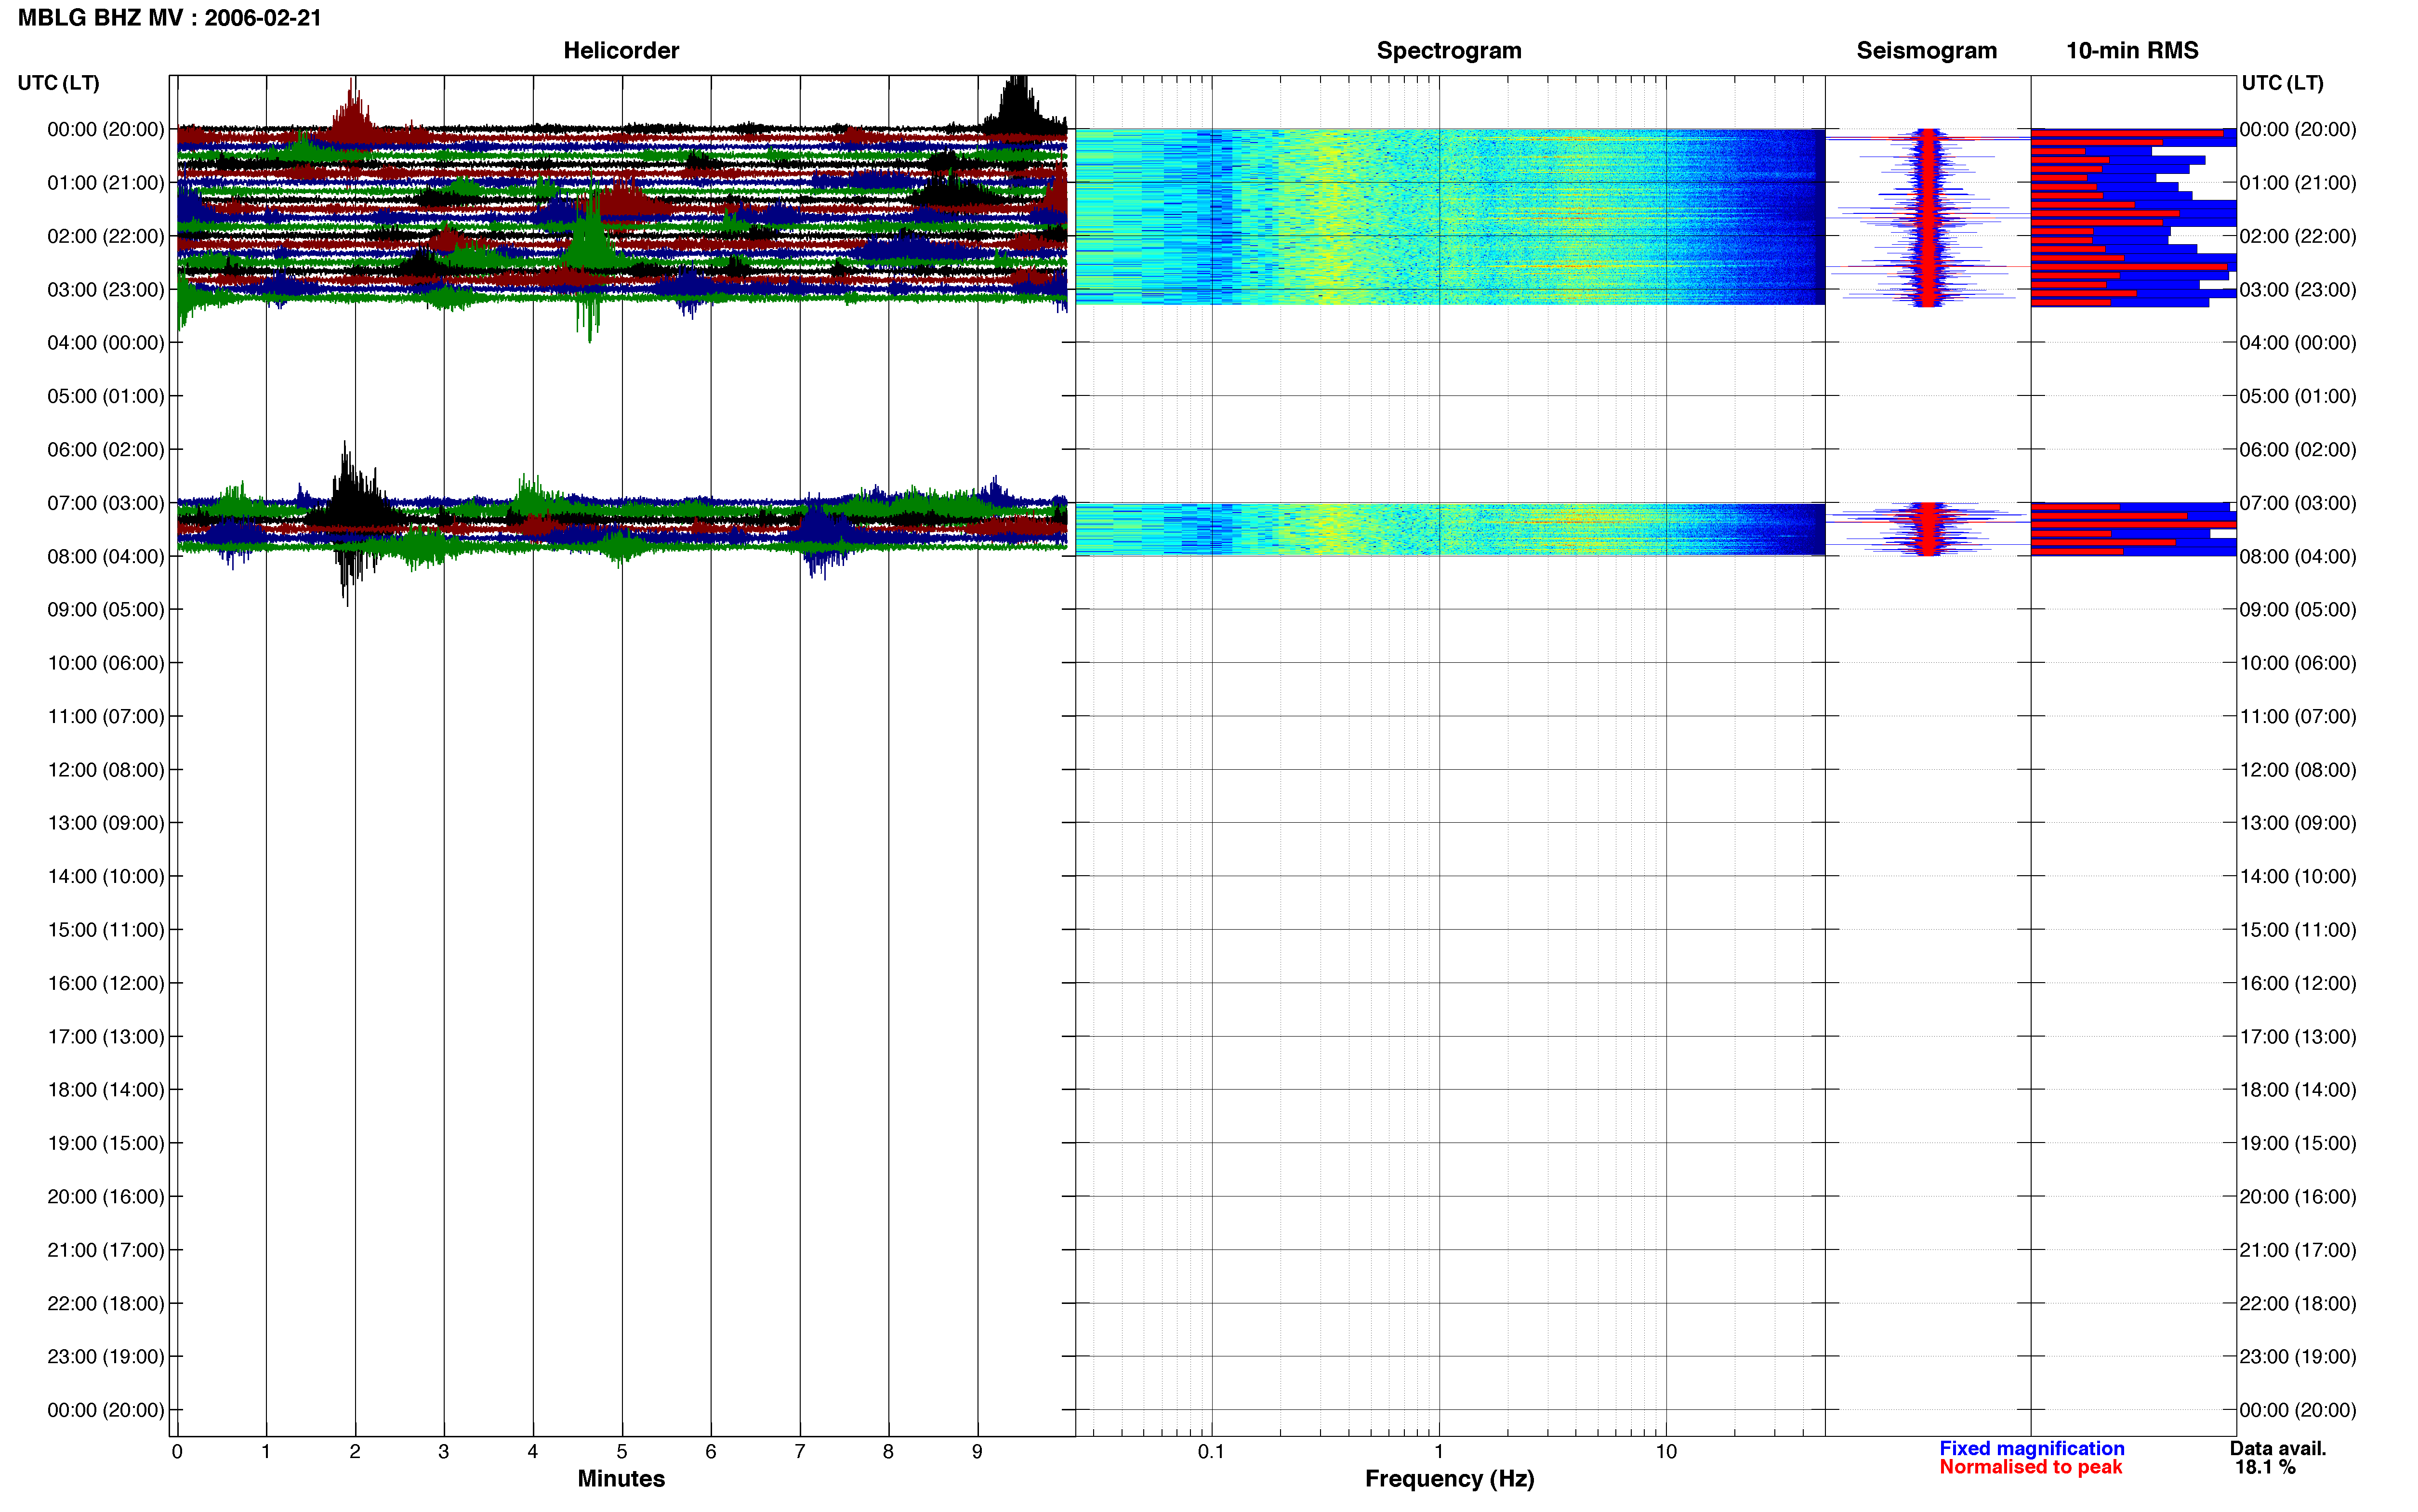
Task: Click the left 'UTC (LT)' axis label
Action: (x=58, y=83)
